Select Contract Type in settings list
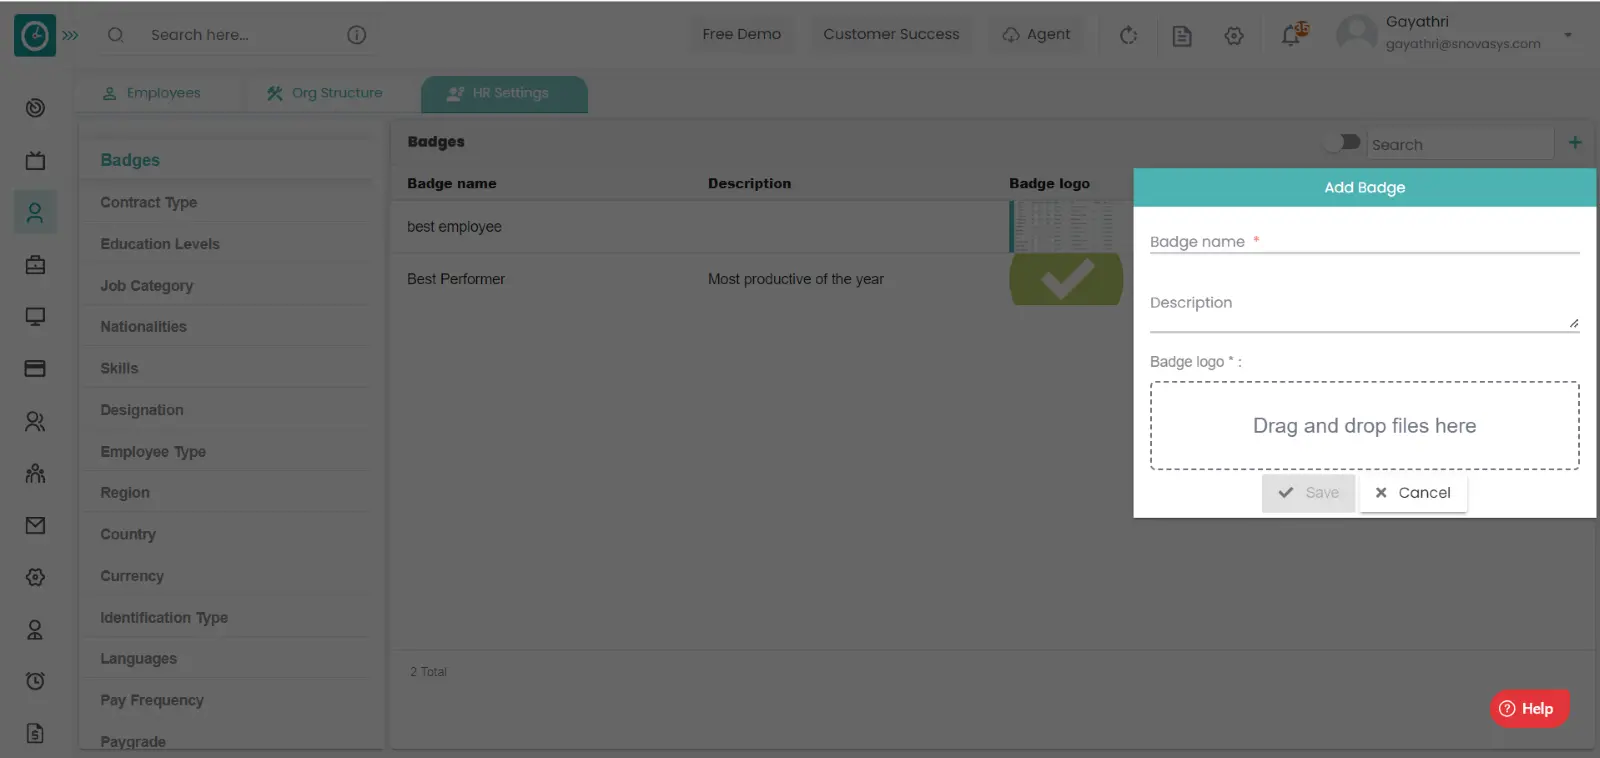The image size is (1600, 758). point(148,202)
